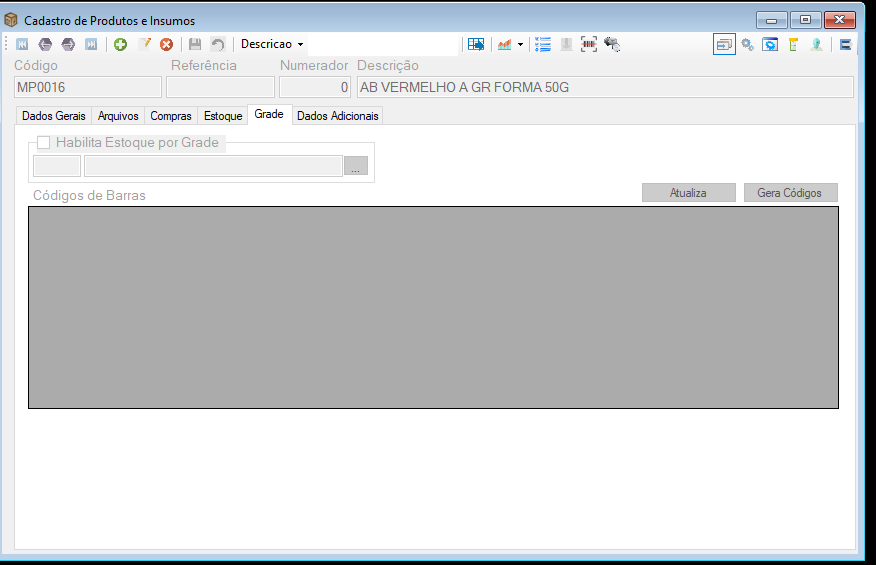Open the Descricao search field dropdown
The height and width of the screenshot is (565, 876).
273,44
